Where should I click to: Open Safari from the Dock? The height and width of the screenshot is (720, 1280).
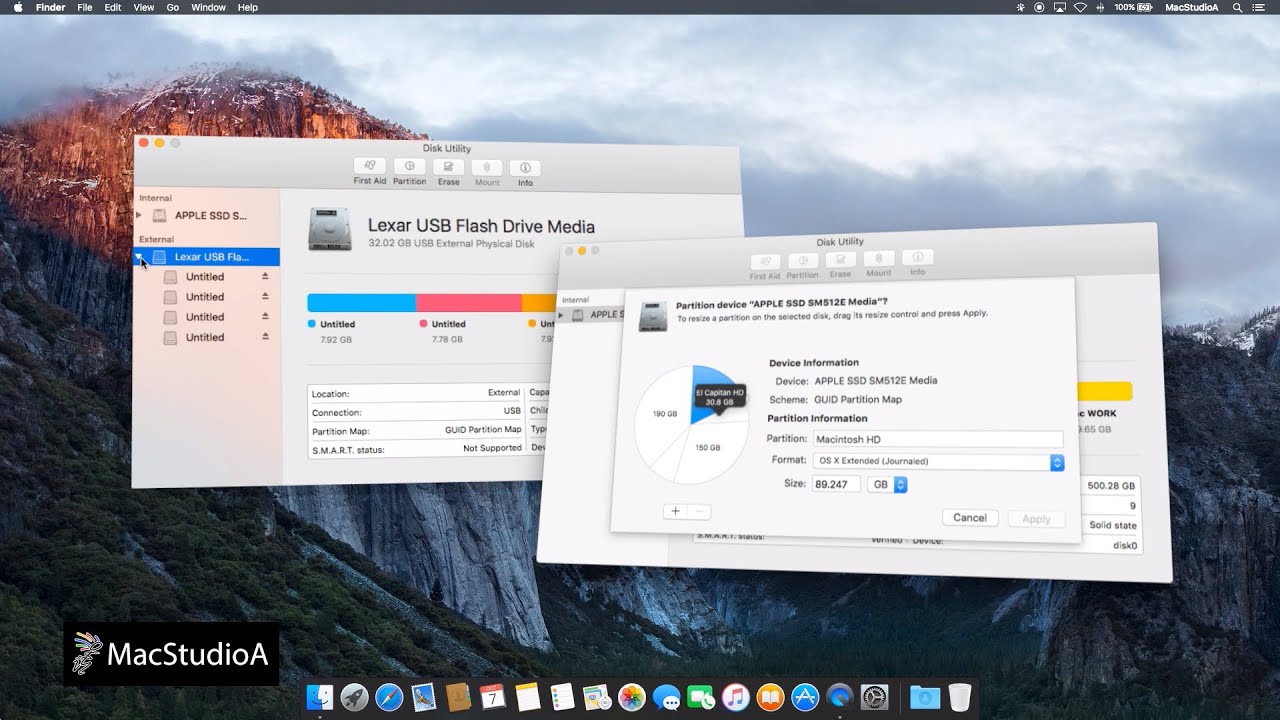coord(389,697)
